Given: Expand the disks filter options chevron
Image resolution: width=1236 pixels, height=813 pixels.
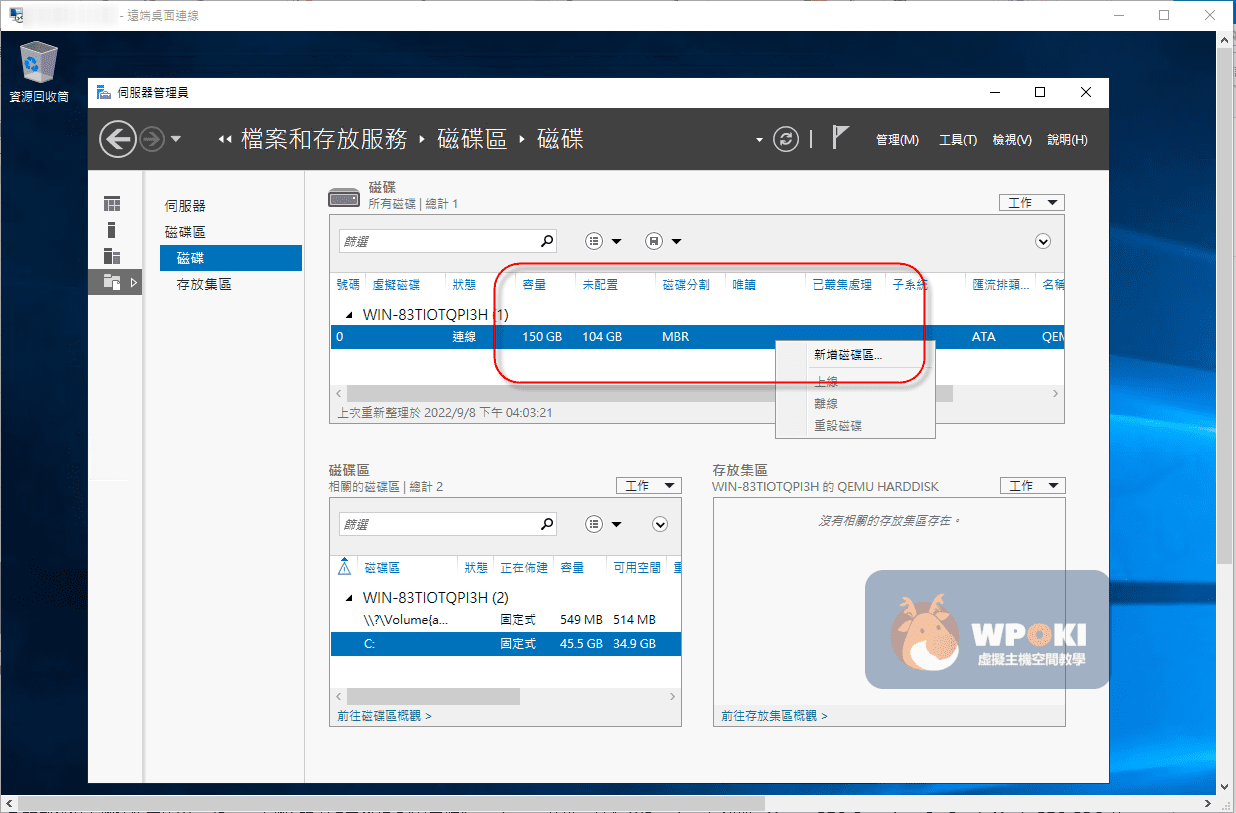Looking at the screenshot, I should tap(1043, 241).
